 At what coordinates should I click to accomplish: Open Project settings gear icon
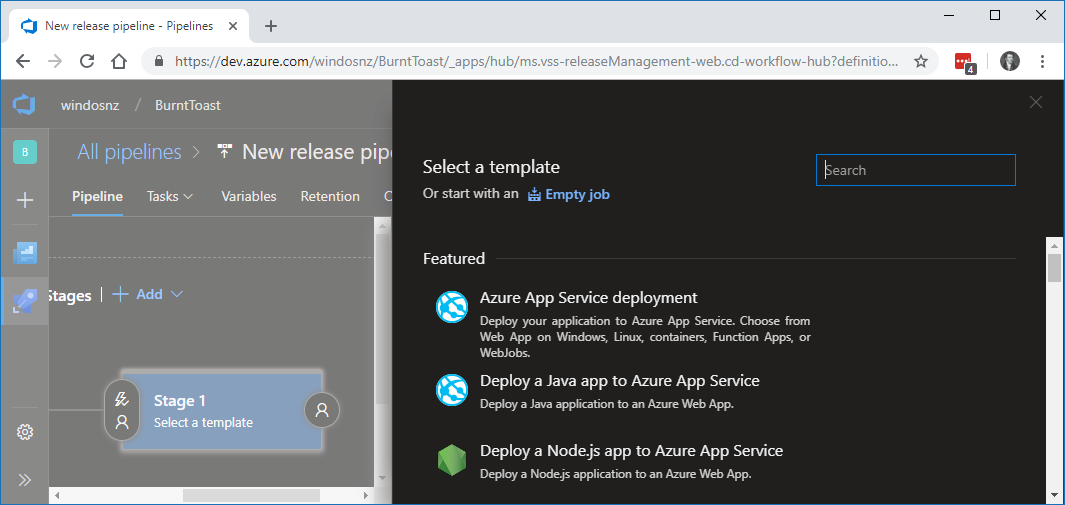pos(24,432)
